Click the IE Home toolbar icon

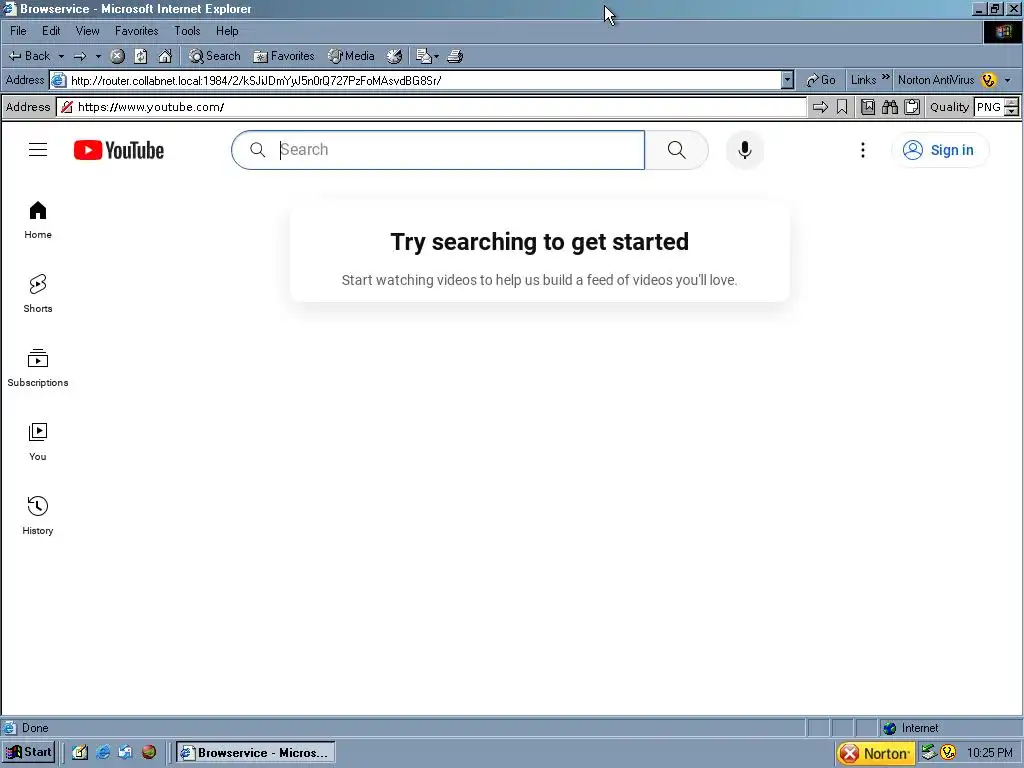point(165,56)
